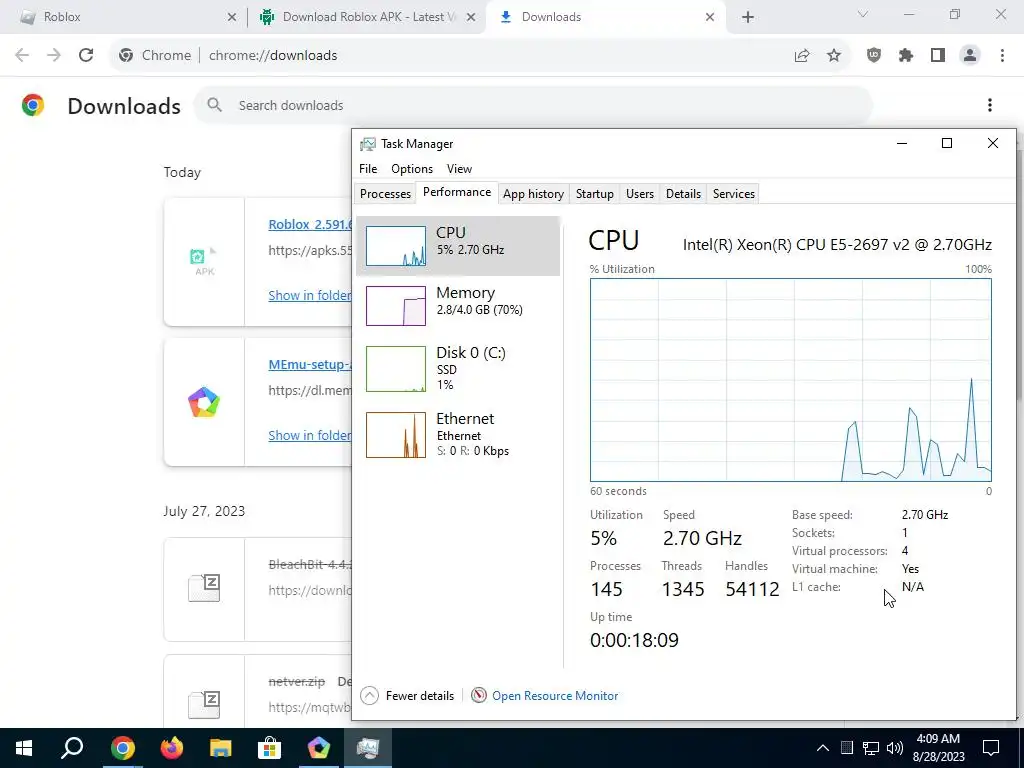Switch to the Processes tab
The width and height of the screenshot is (1024, 768).
(x=385, y=194)
